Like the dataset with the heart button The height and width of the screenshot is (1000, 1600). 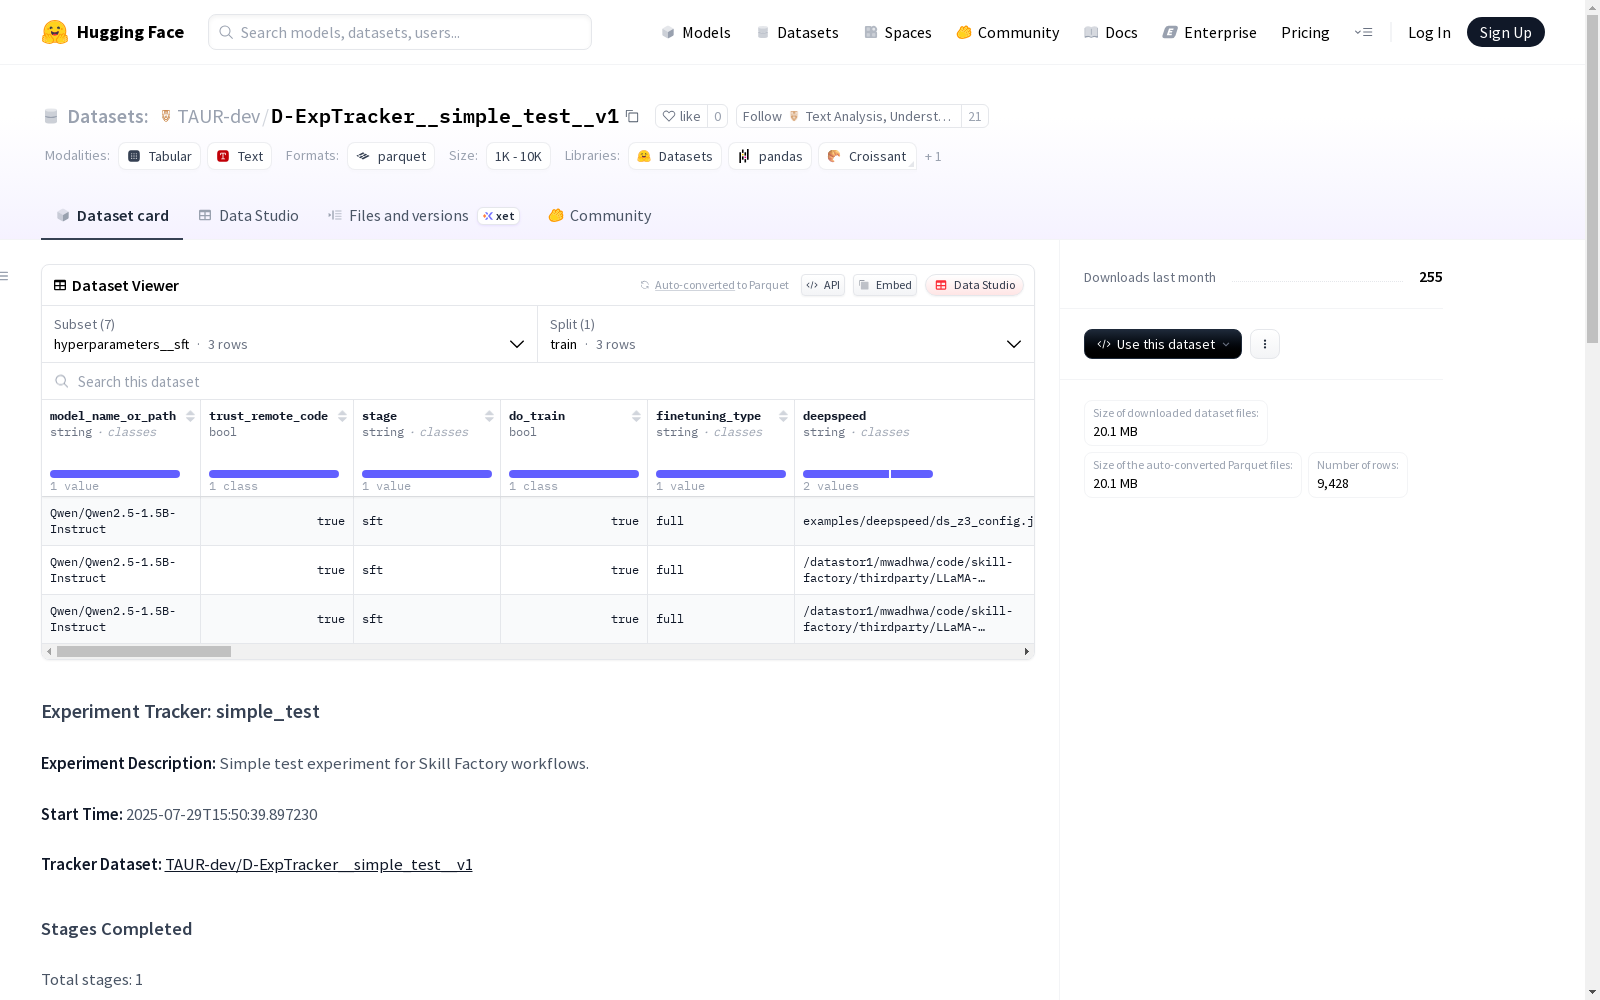(681, 116)
